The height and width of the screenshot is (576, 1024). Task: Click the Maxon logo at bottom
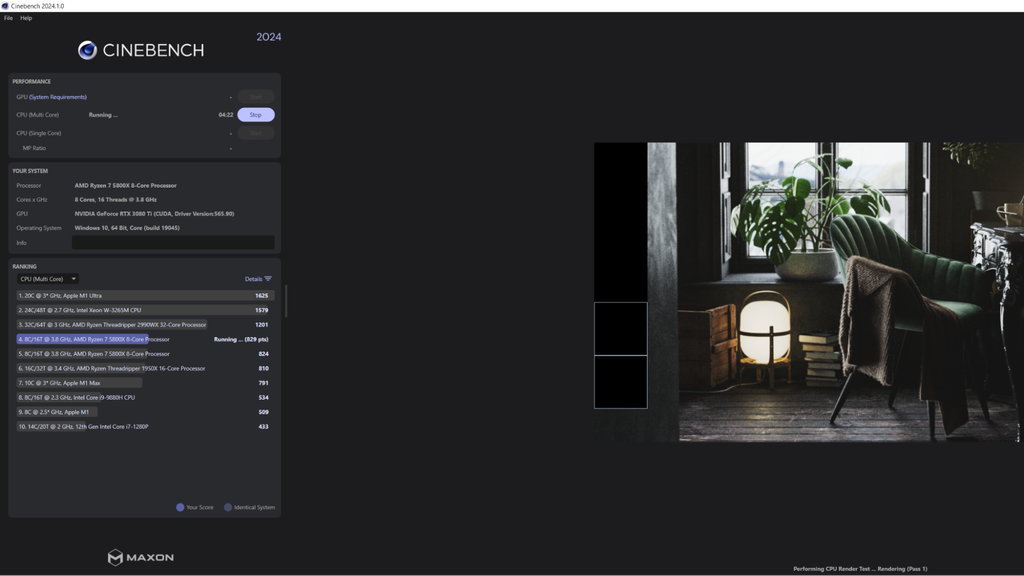pyautogui.click(x=140, y=557)
